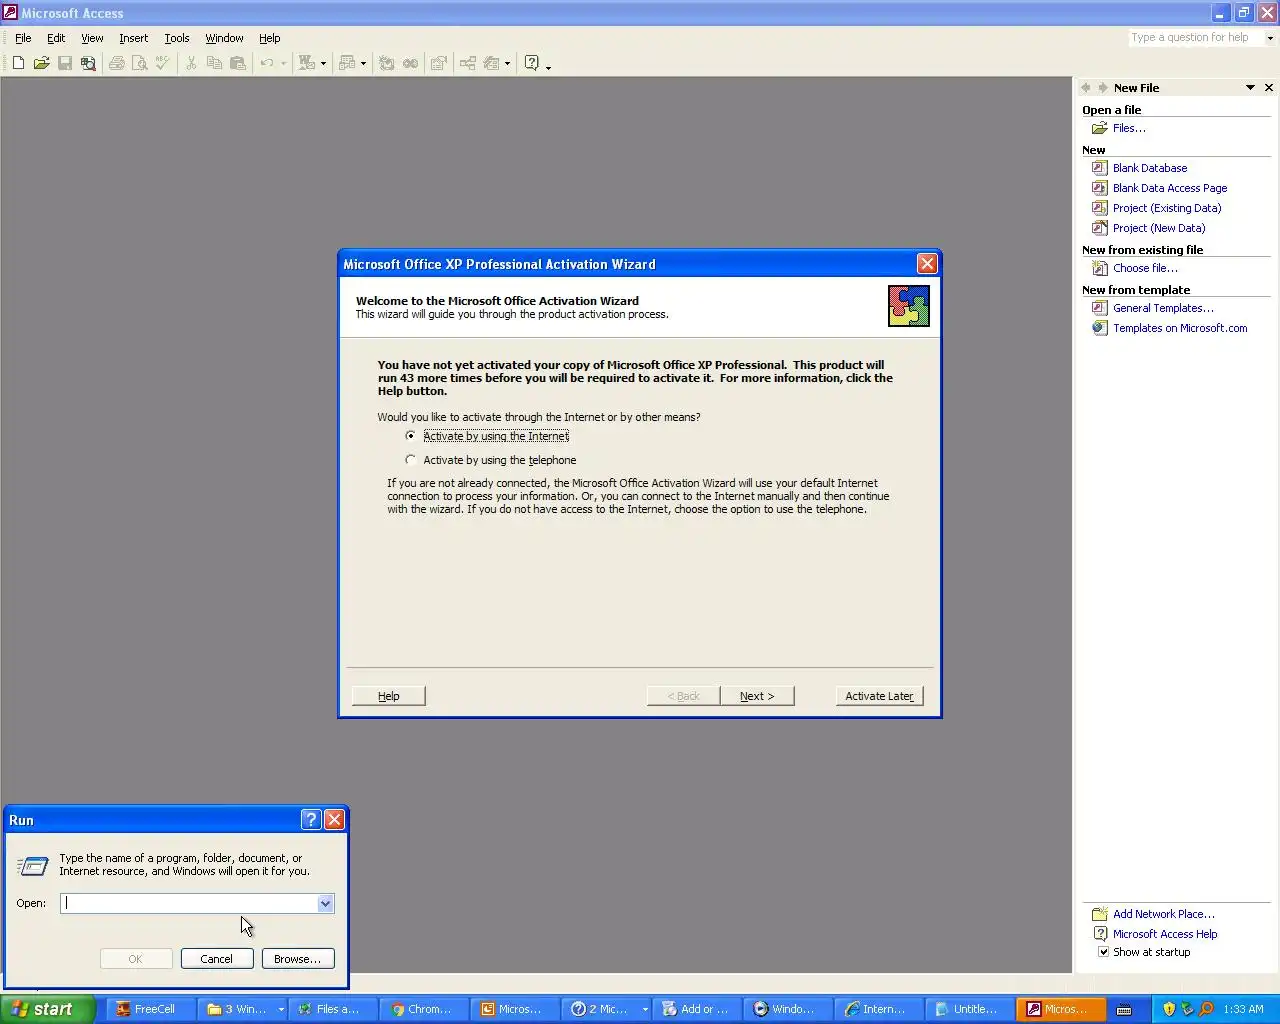Open the help question box history dropdown
Screen dimensions: 1280x1024
1270,38
